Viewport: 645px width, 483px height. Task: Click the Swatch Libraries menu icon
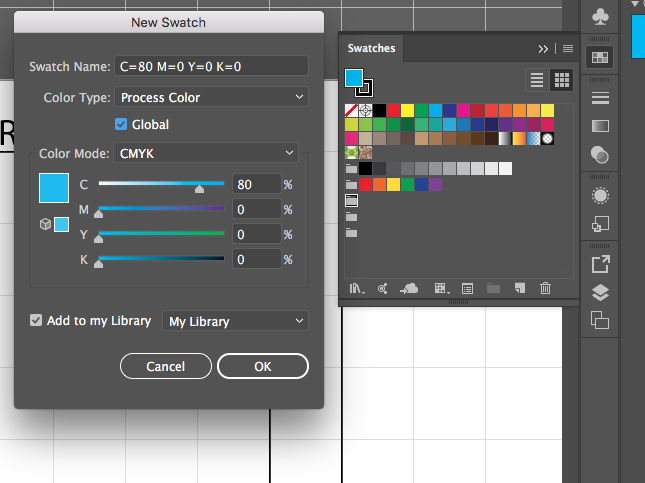(x=355, y=288)
